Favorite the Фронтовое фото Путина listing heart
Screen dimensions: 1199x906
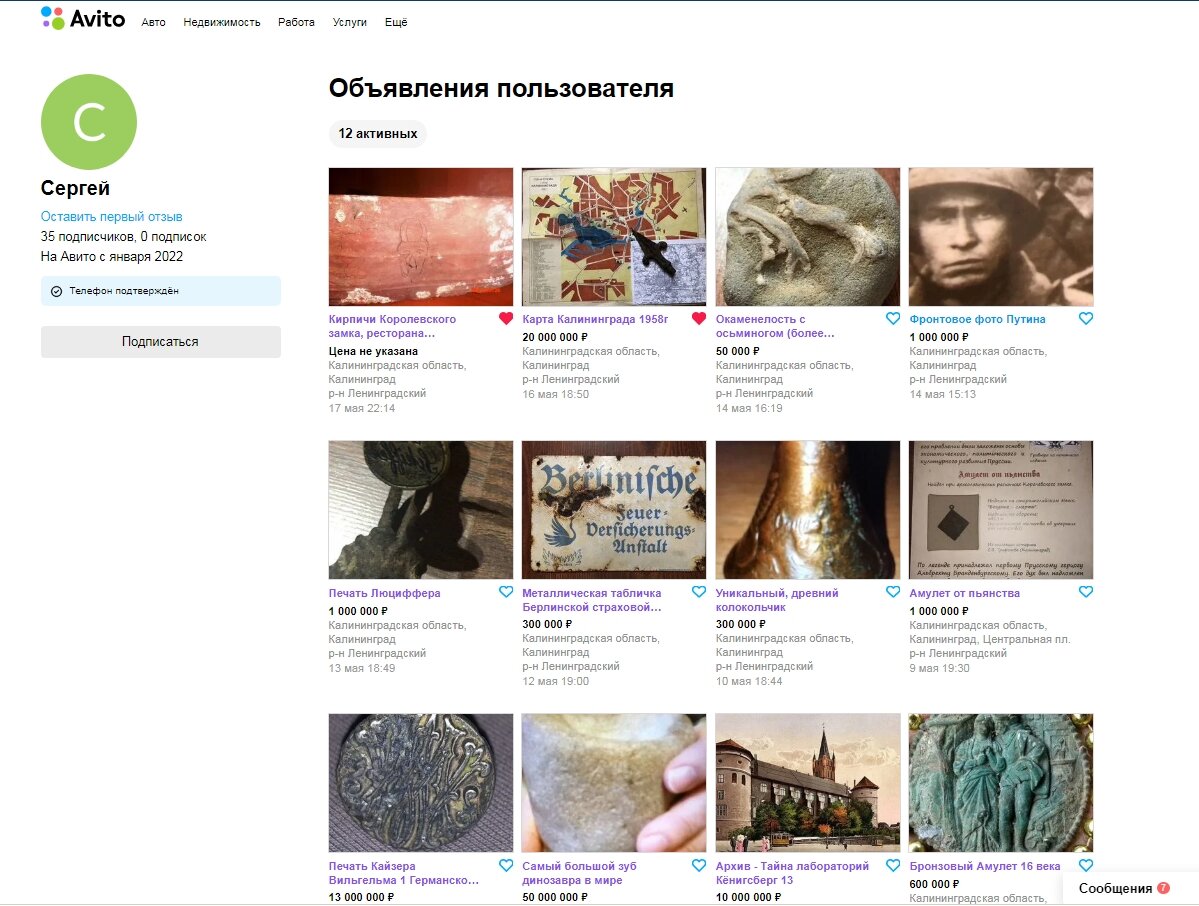pos(1085,317)
